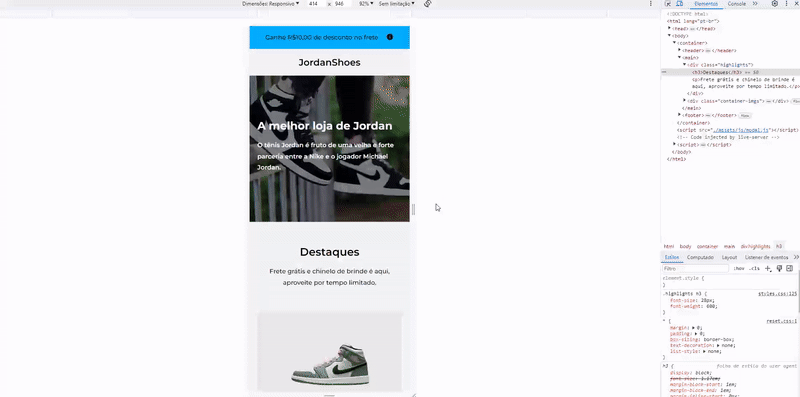Click the flex badge beside container-imgs
800x397 pixels.
[x=796, y=102]
